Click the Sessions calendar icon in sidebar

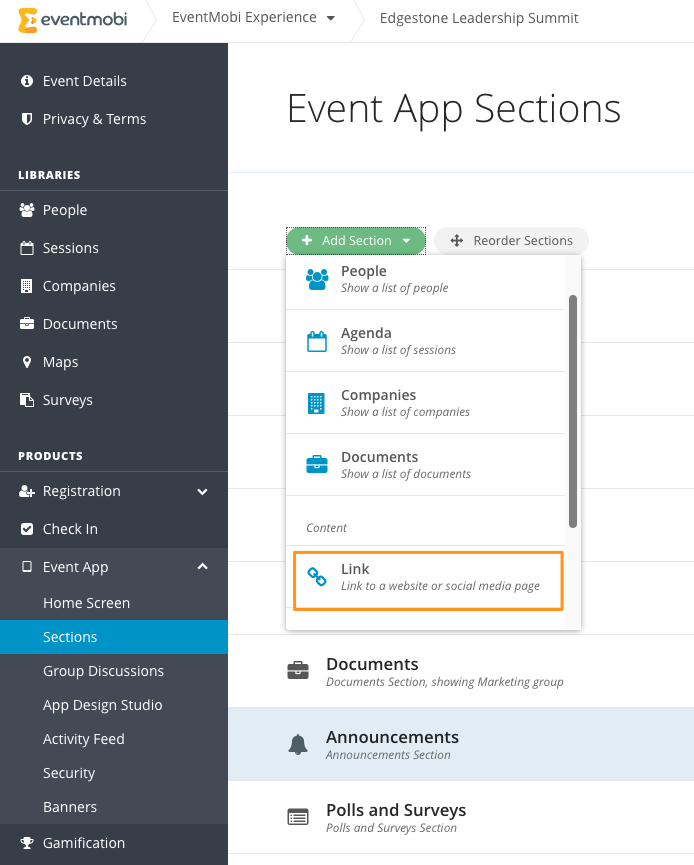[26, 248]
